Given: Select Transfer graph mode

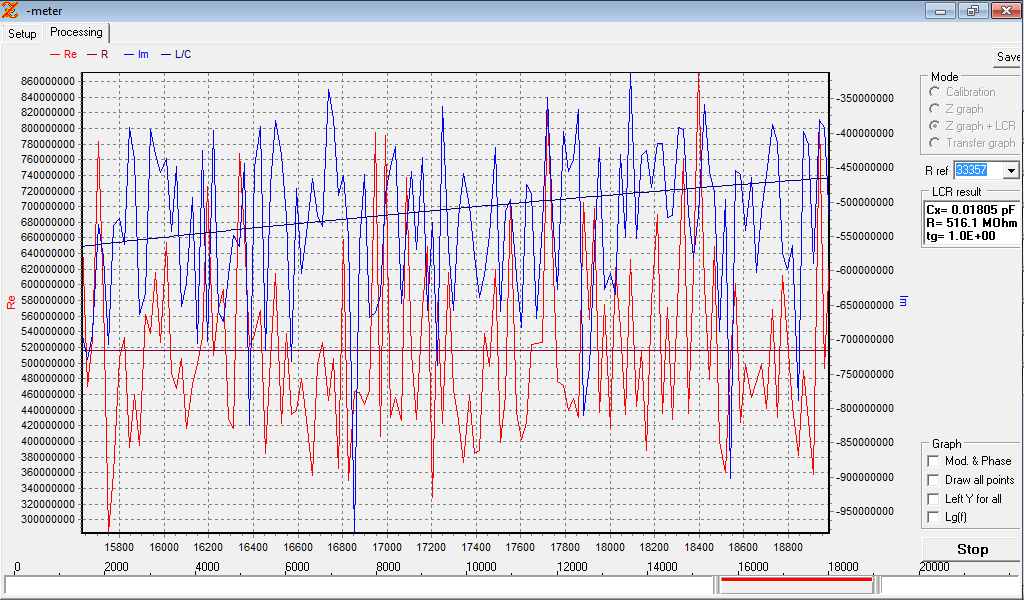Looking at the screenshot, I should point(935,142).
